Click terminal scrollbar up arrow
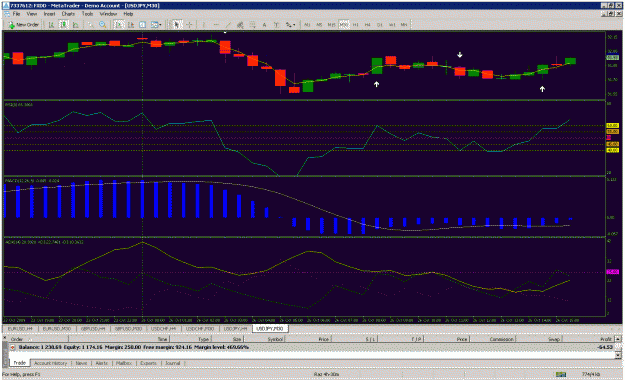This screenshot has width=625, height=380. [618, 339]
